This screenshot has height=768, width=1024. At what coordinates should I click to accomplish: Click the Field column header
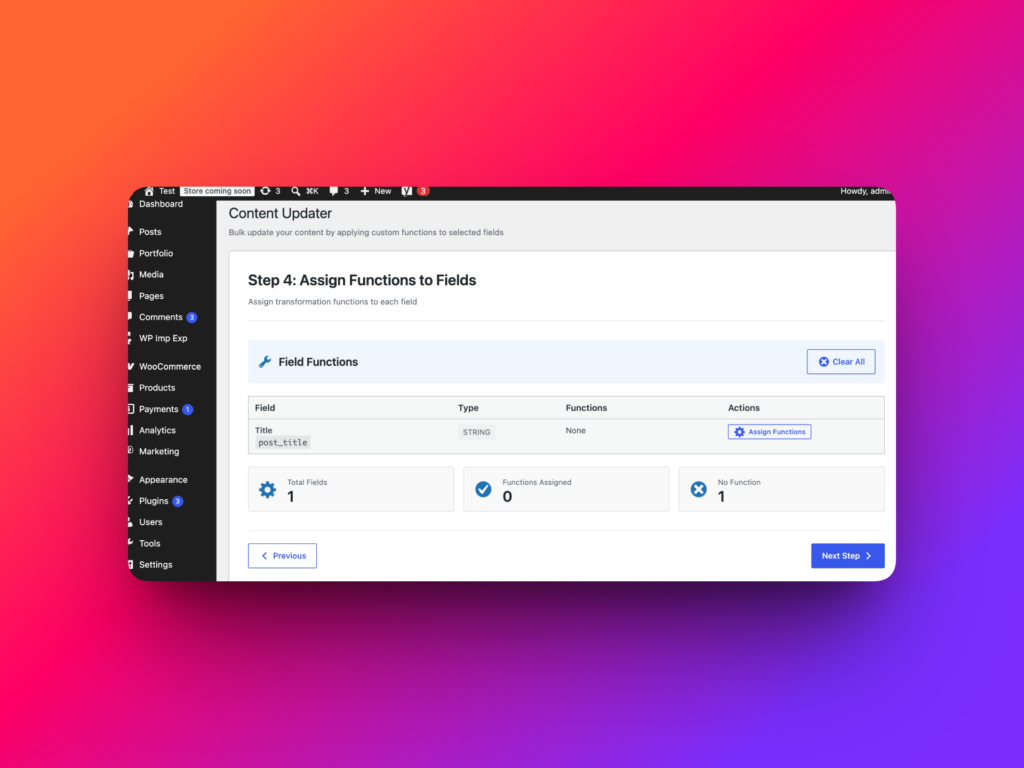tap(265, 408)
